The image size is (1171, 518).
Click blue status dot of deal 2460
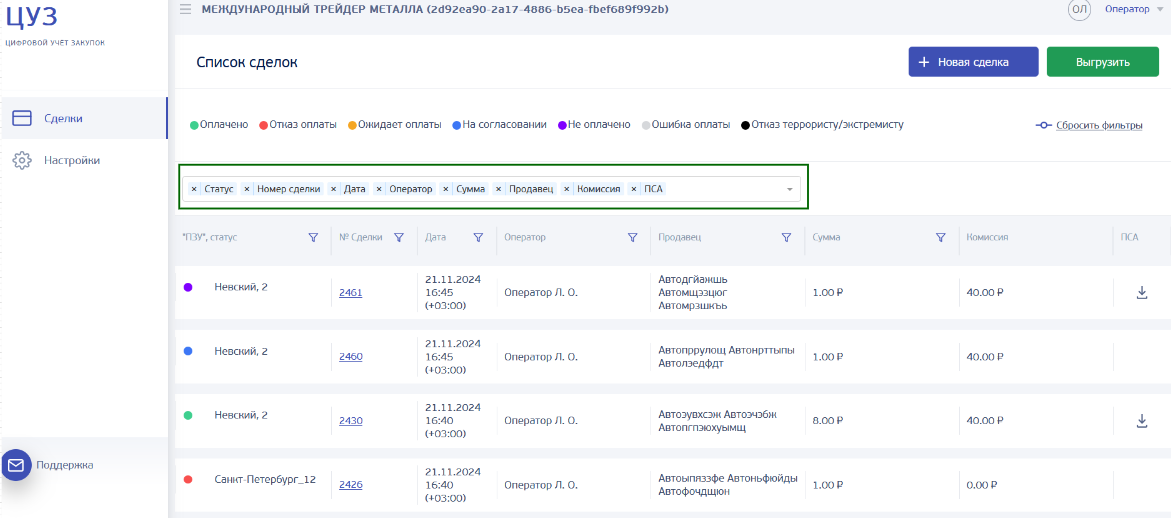click(188, 351)
